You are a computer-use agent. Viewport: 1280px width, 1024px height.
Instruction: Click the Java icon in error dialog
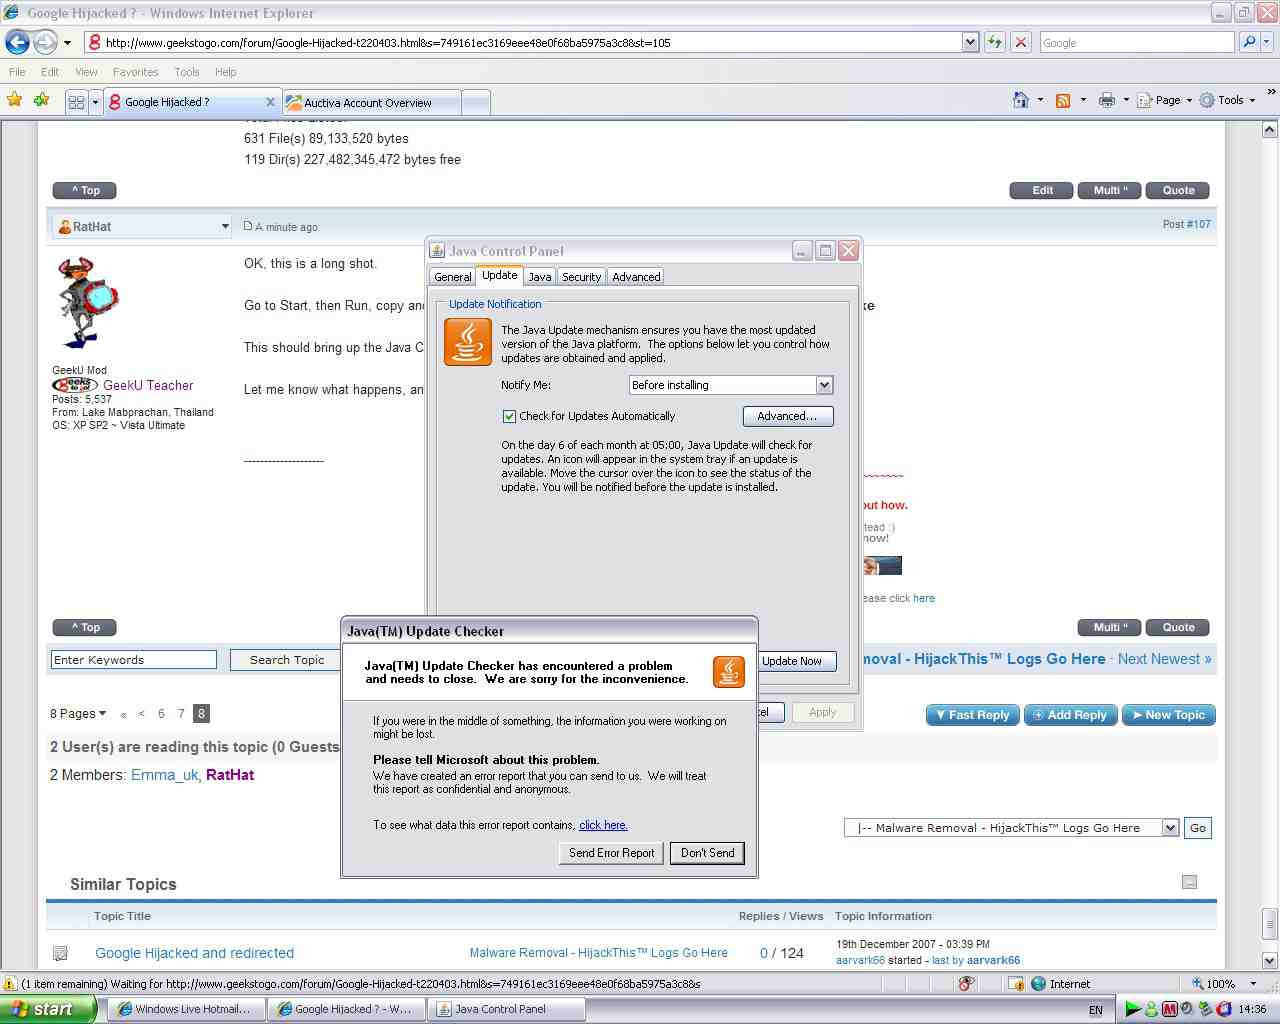(x=728, y=672)
